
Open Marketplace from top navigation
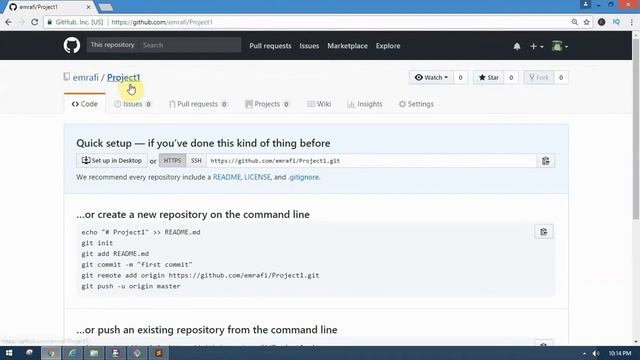pos(347,46)
